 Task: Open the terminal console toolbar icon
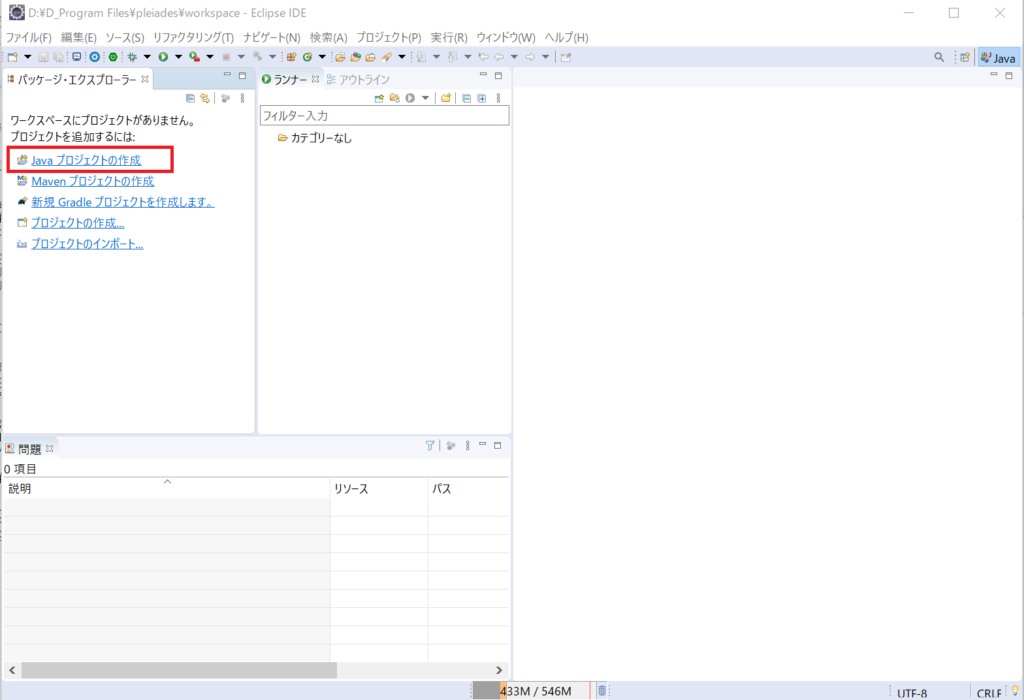(76, 57)
